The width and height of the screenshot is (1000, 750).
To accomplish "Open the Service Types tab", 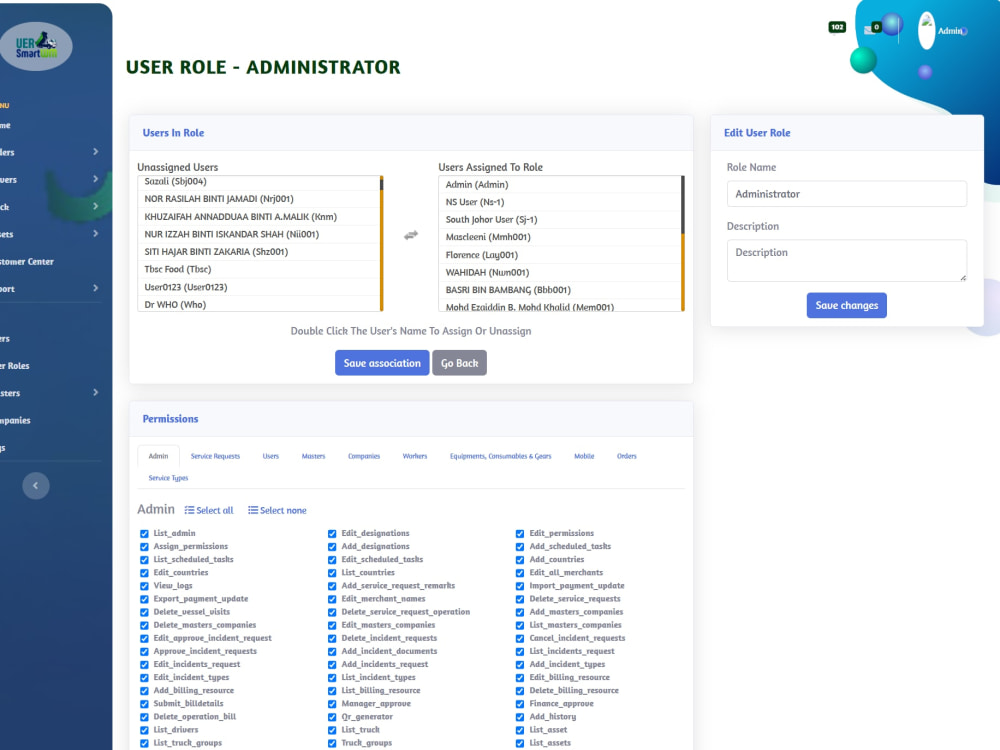I will [168, 478].
